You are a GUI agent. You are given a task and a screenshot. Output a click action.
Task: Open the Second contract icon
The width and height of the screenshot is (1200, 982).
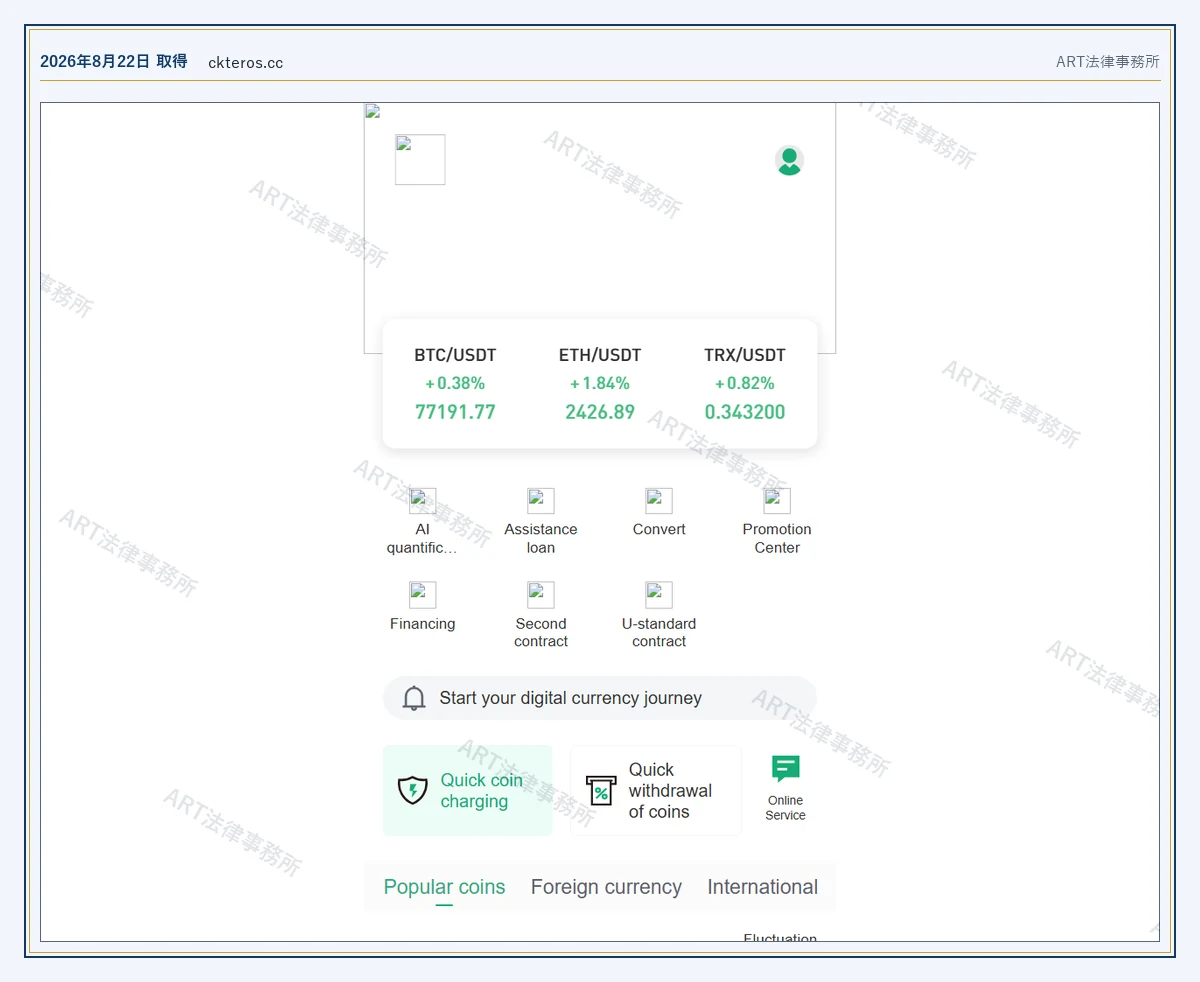coord(541,595)
